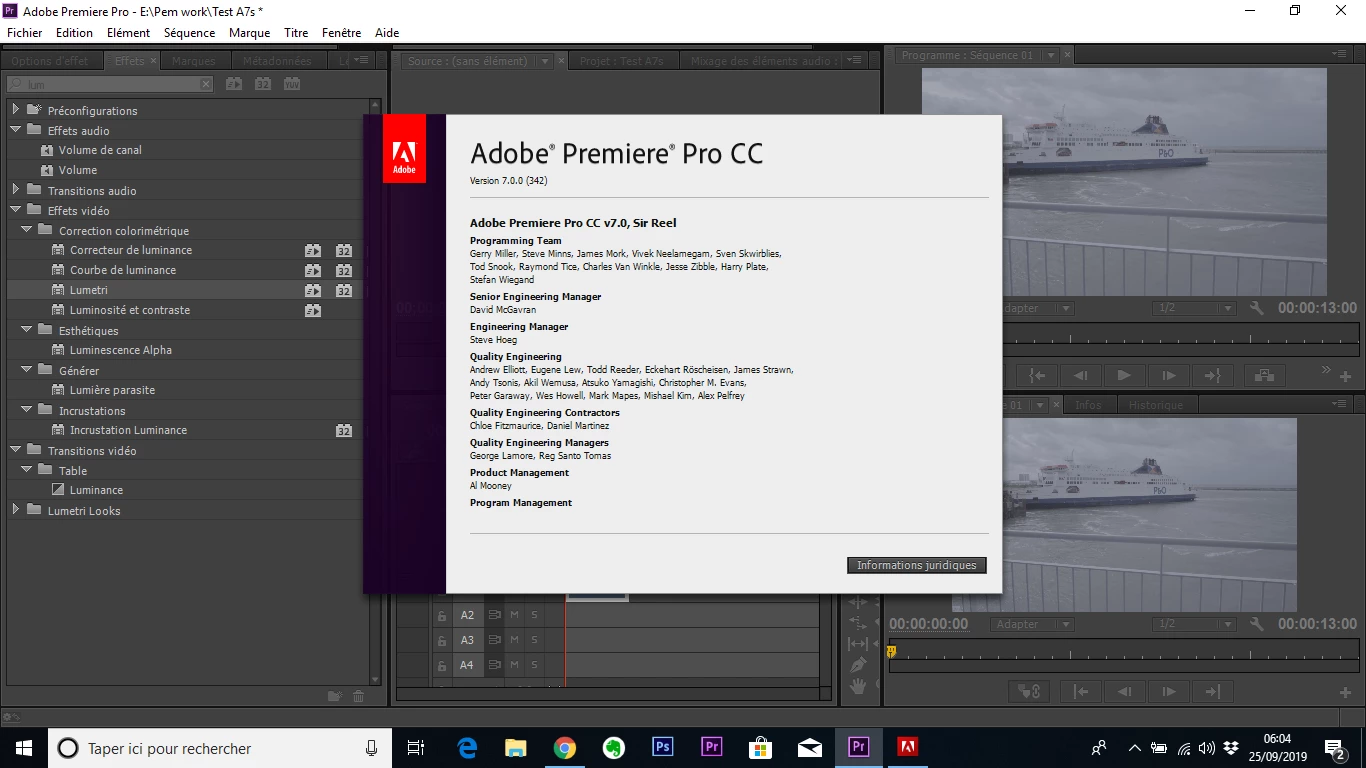Open File Explorer from the taskbar

coord(516,747)
